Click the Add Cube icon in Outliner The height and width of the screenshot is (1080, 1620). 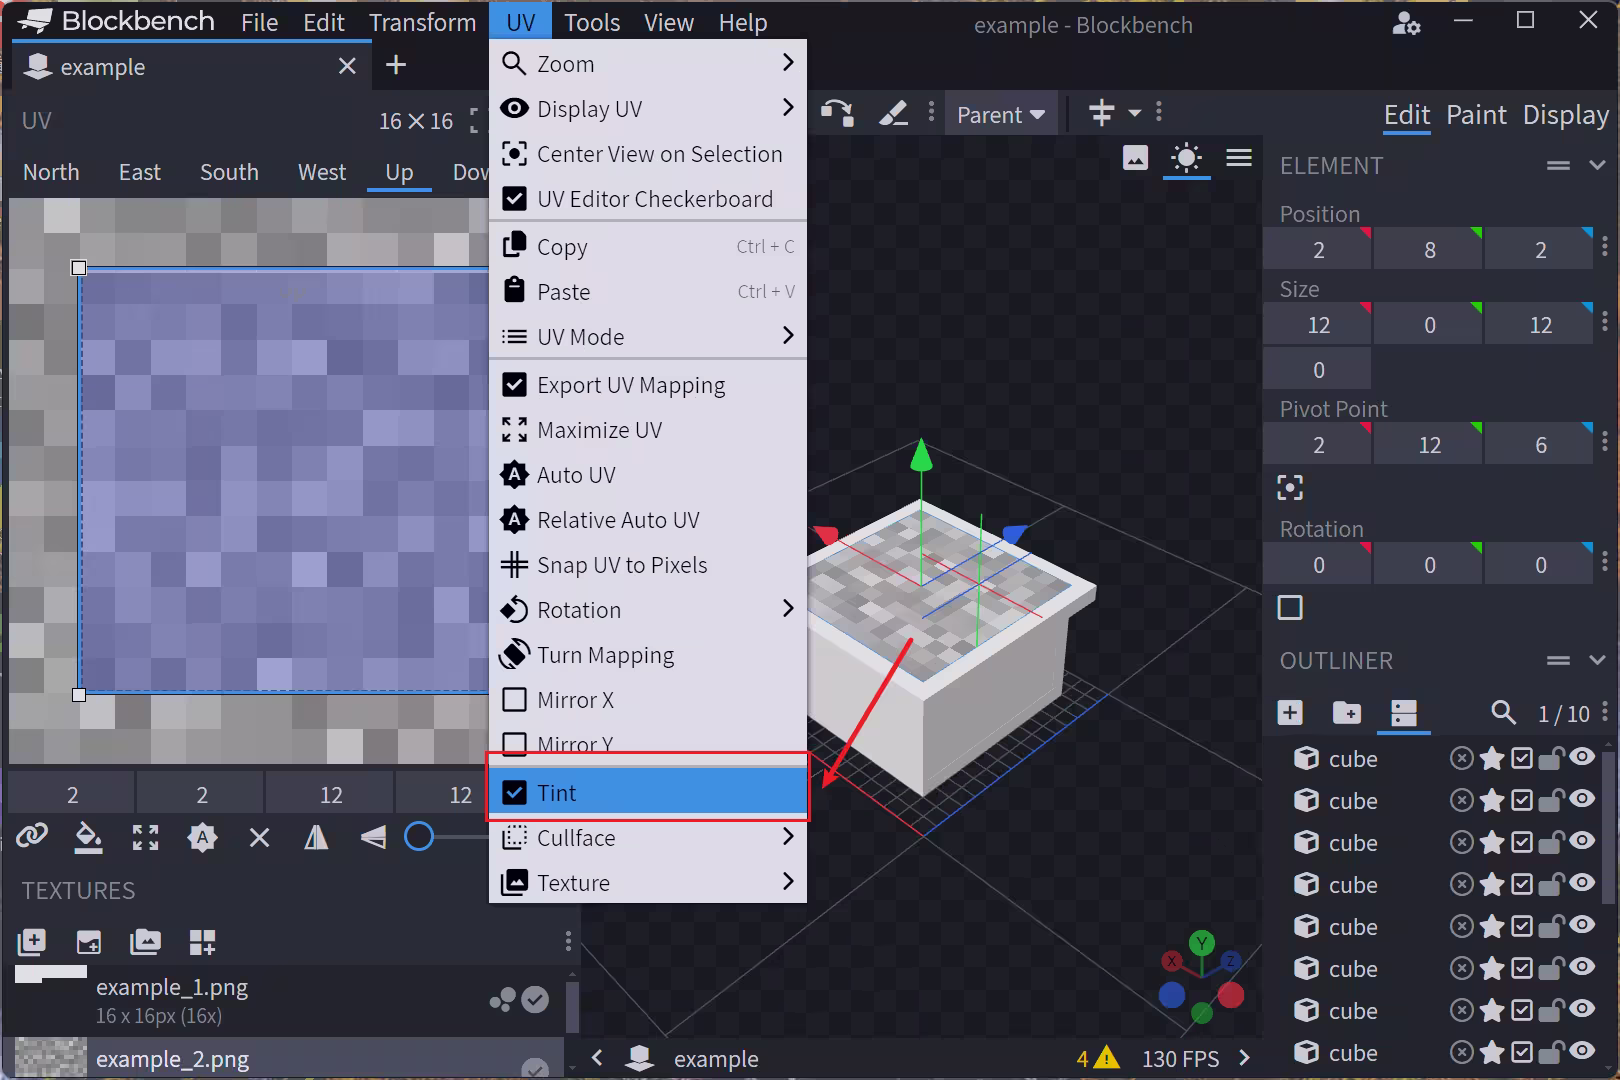pyautogui.click(x=1290, y=712)
